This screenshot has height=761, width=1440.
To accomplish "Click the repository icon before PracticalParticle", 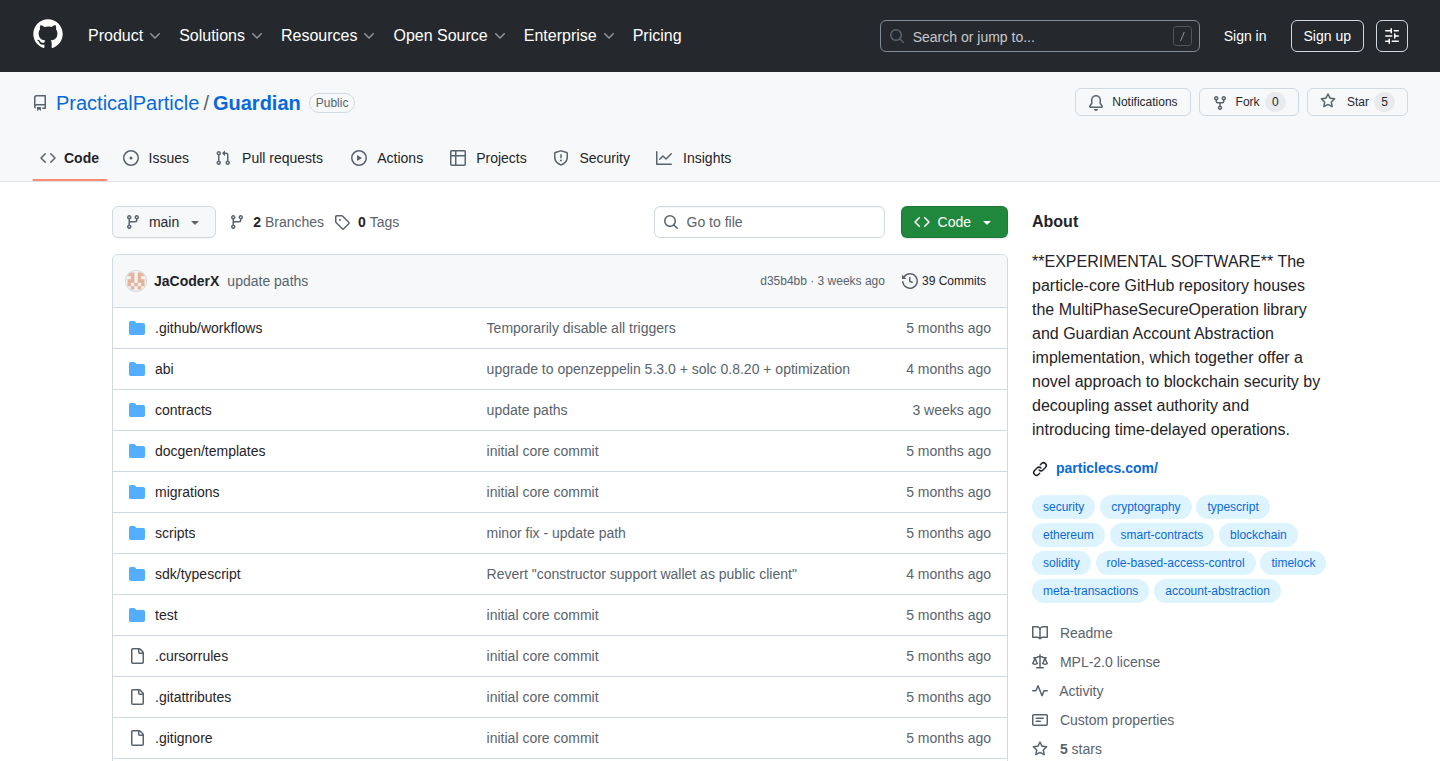I will pyautogui.click(x=40, y=103).
